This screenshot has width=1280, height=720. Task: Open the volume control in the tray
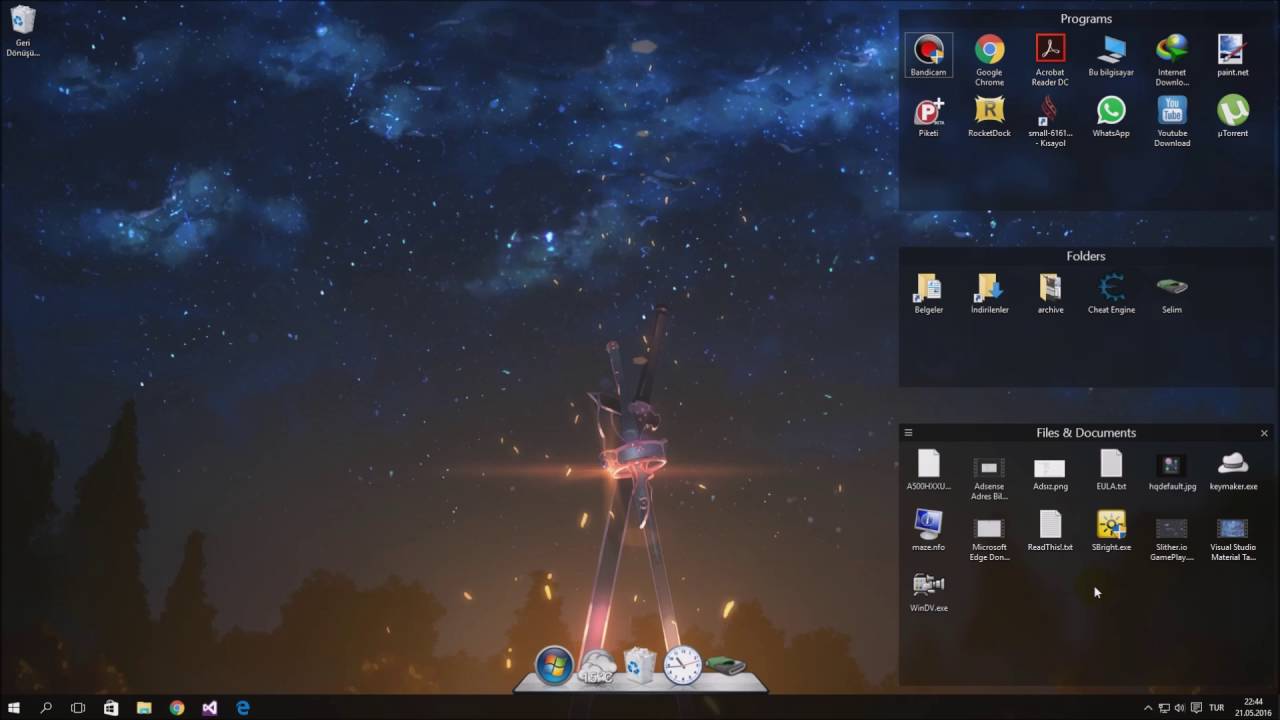point(1179,707)
